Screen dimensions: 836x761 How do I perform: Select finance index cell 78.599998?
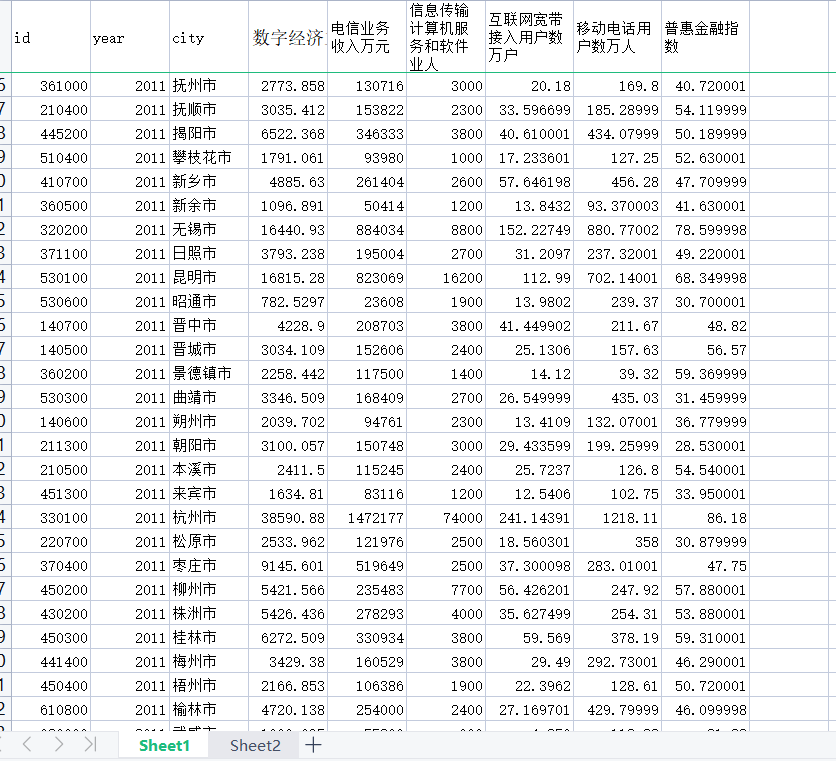pos(705,229)
